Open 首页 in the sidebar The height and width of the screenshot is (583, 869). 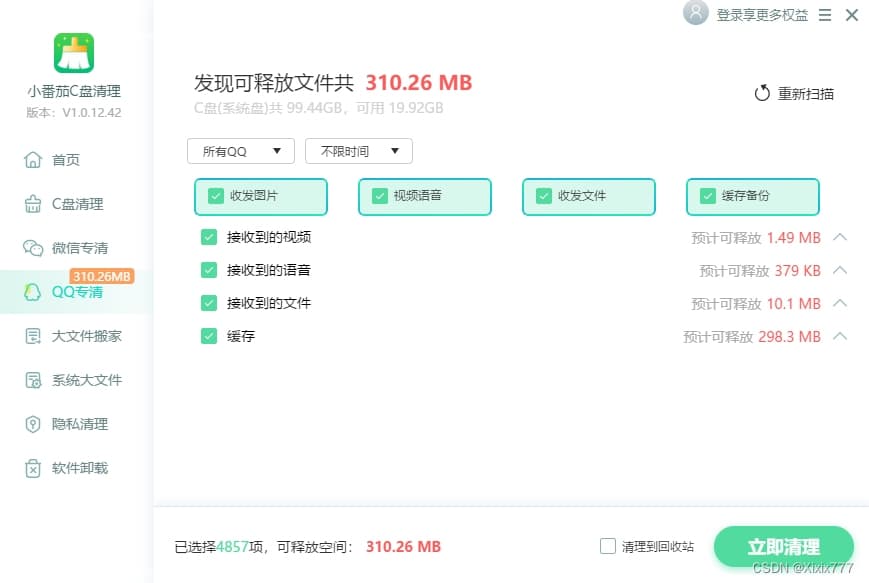(x=76, y=160)
